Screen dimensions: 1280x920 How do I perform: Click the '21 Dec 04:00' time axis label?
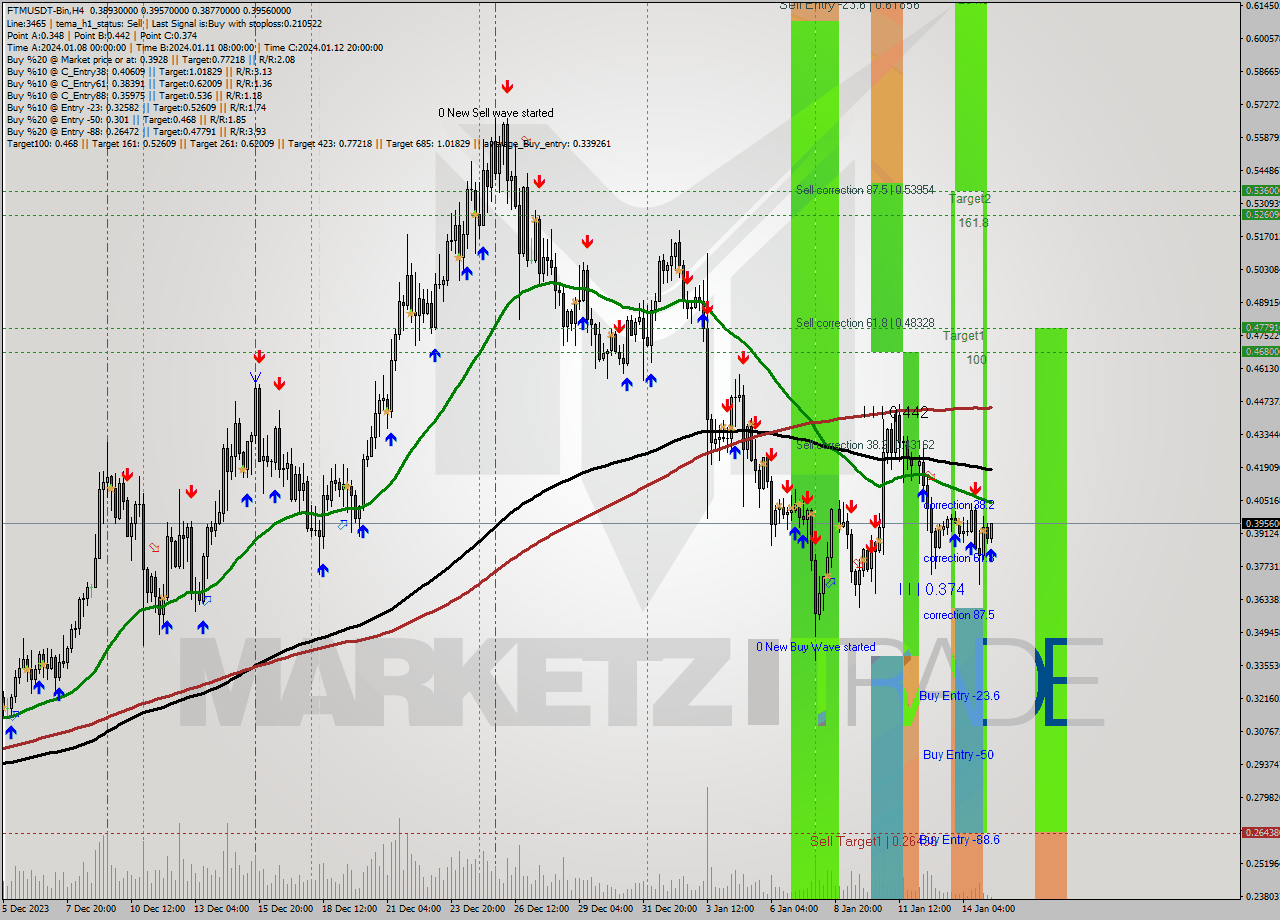point(413,909)
